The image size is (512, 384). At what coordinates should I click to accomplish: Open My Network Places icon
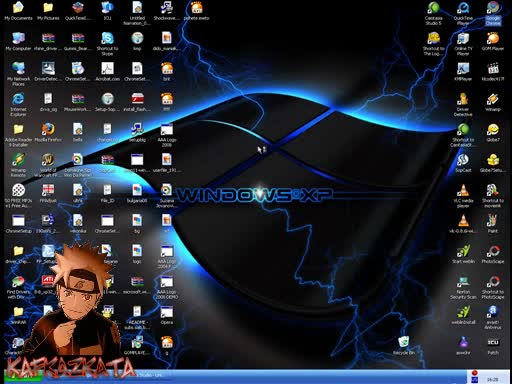coord(18,74)
